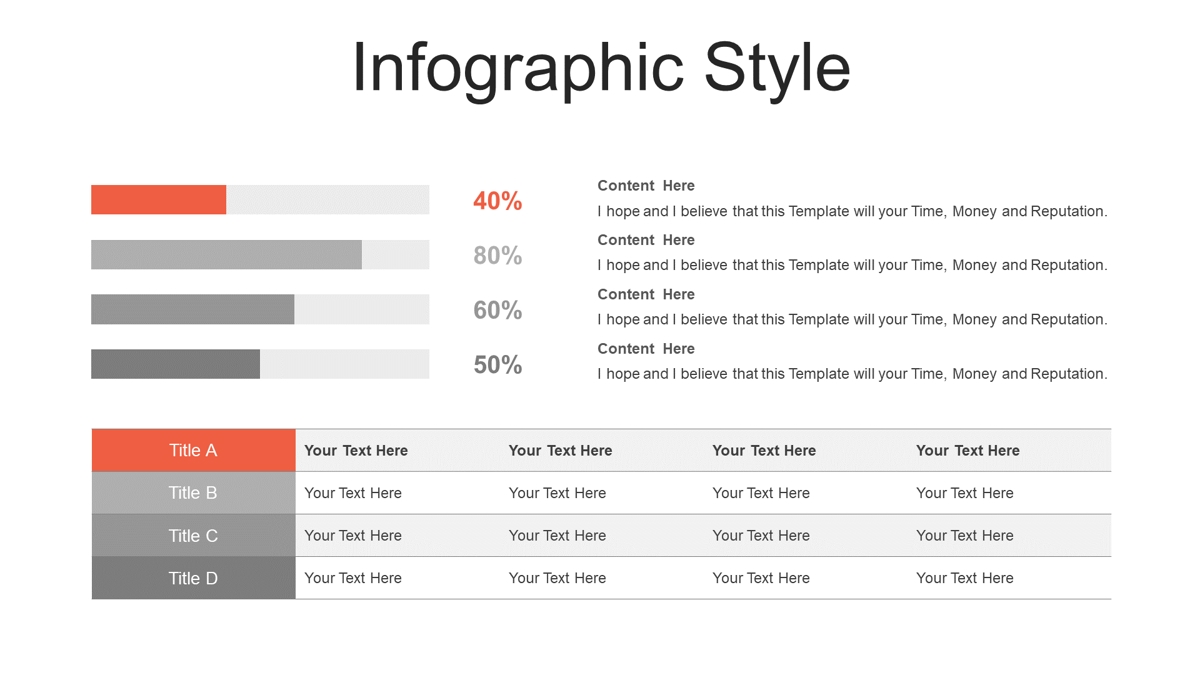Select the orange Title A cell
The width and height of the screenshot is (1200, 675).
[x=193, y=450]
